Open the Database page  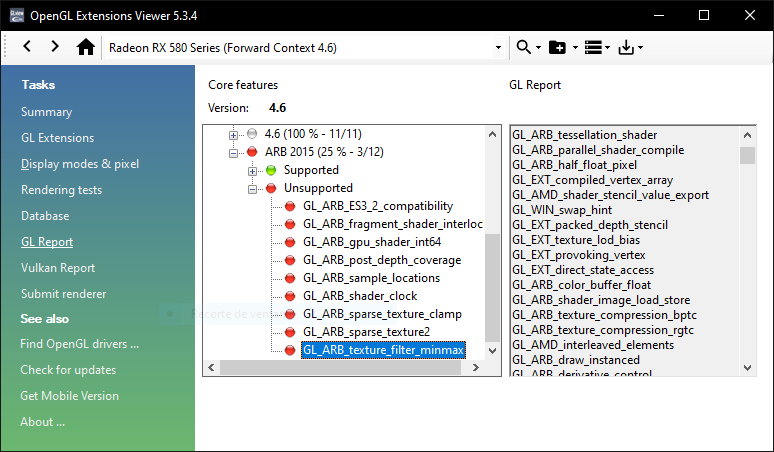coord(45,216)
